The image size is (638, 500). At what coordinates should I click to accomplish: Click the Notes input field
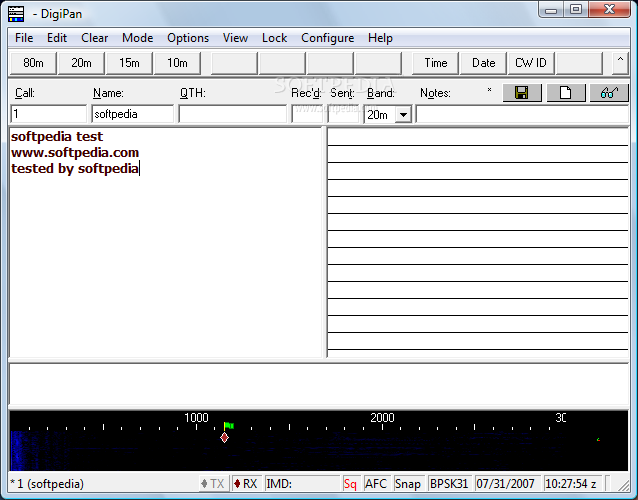tap(522, 114)
